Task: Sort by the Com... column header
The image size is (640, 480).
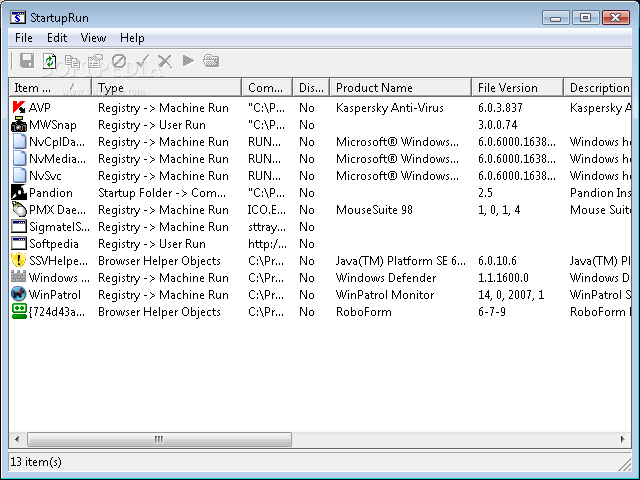Action: coord(267,87)
